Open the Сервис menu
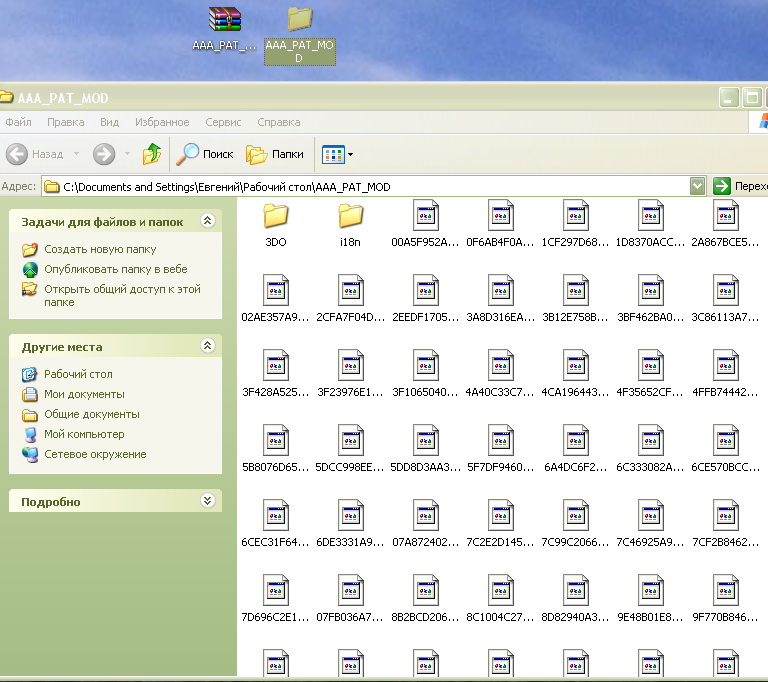768x682 pixels. pyautogui.click(x=223, y=122)
